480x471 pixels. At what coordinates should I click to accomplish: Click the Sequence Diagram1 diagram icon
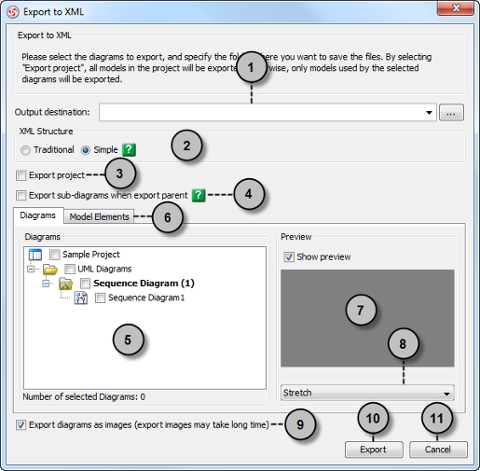pos(81,298)
